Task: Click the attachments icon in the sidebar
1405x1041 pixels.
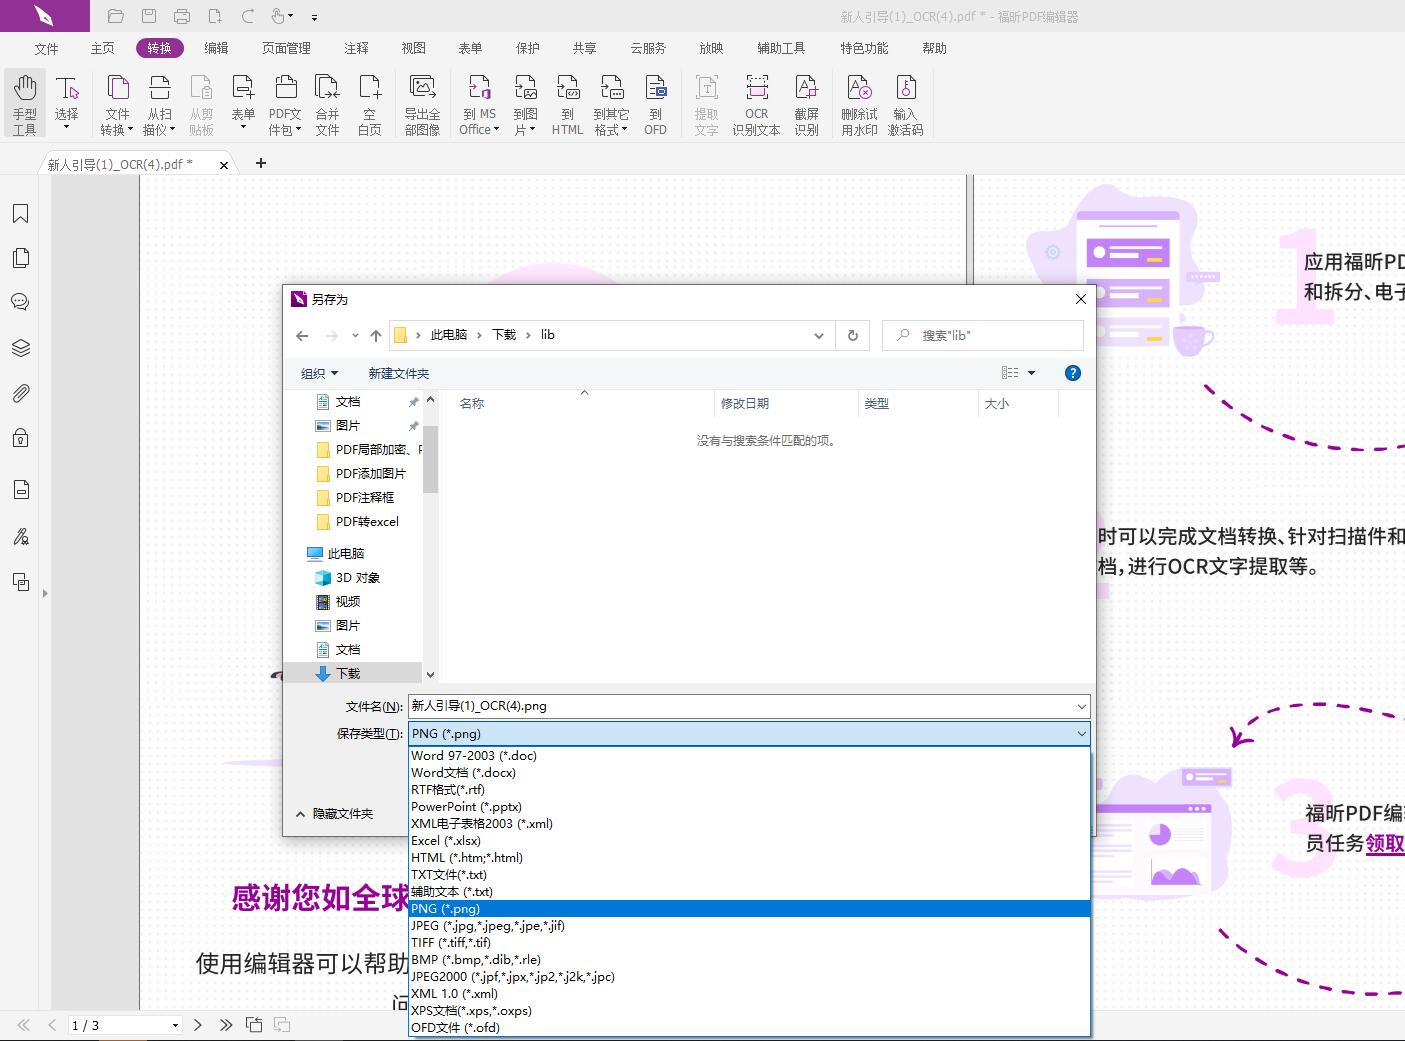Action: click(21, 393)
